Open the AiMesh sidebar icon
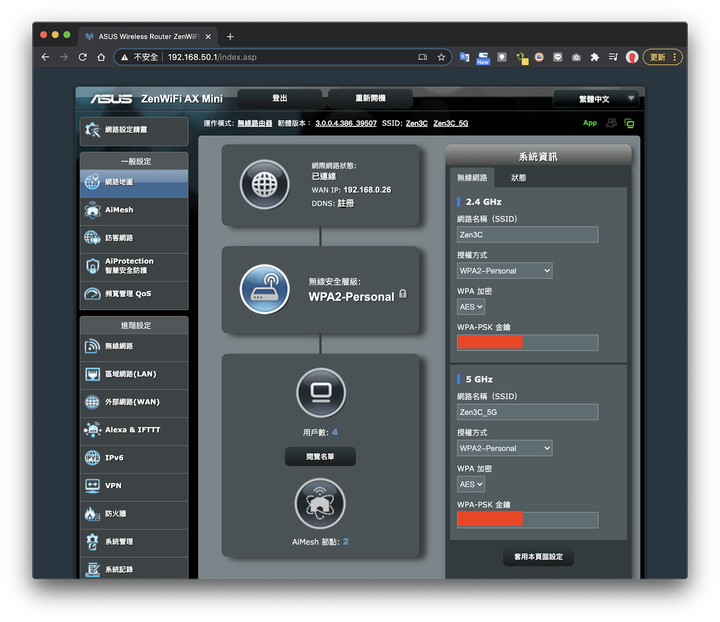Screen dimensions: 720x622 [92, 210]
